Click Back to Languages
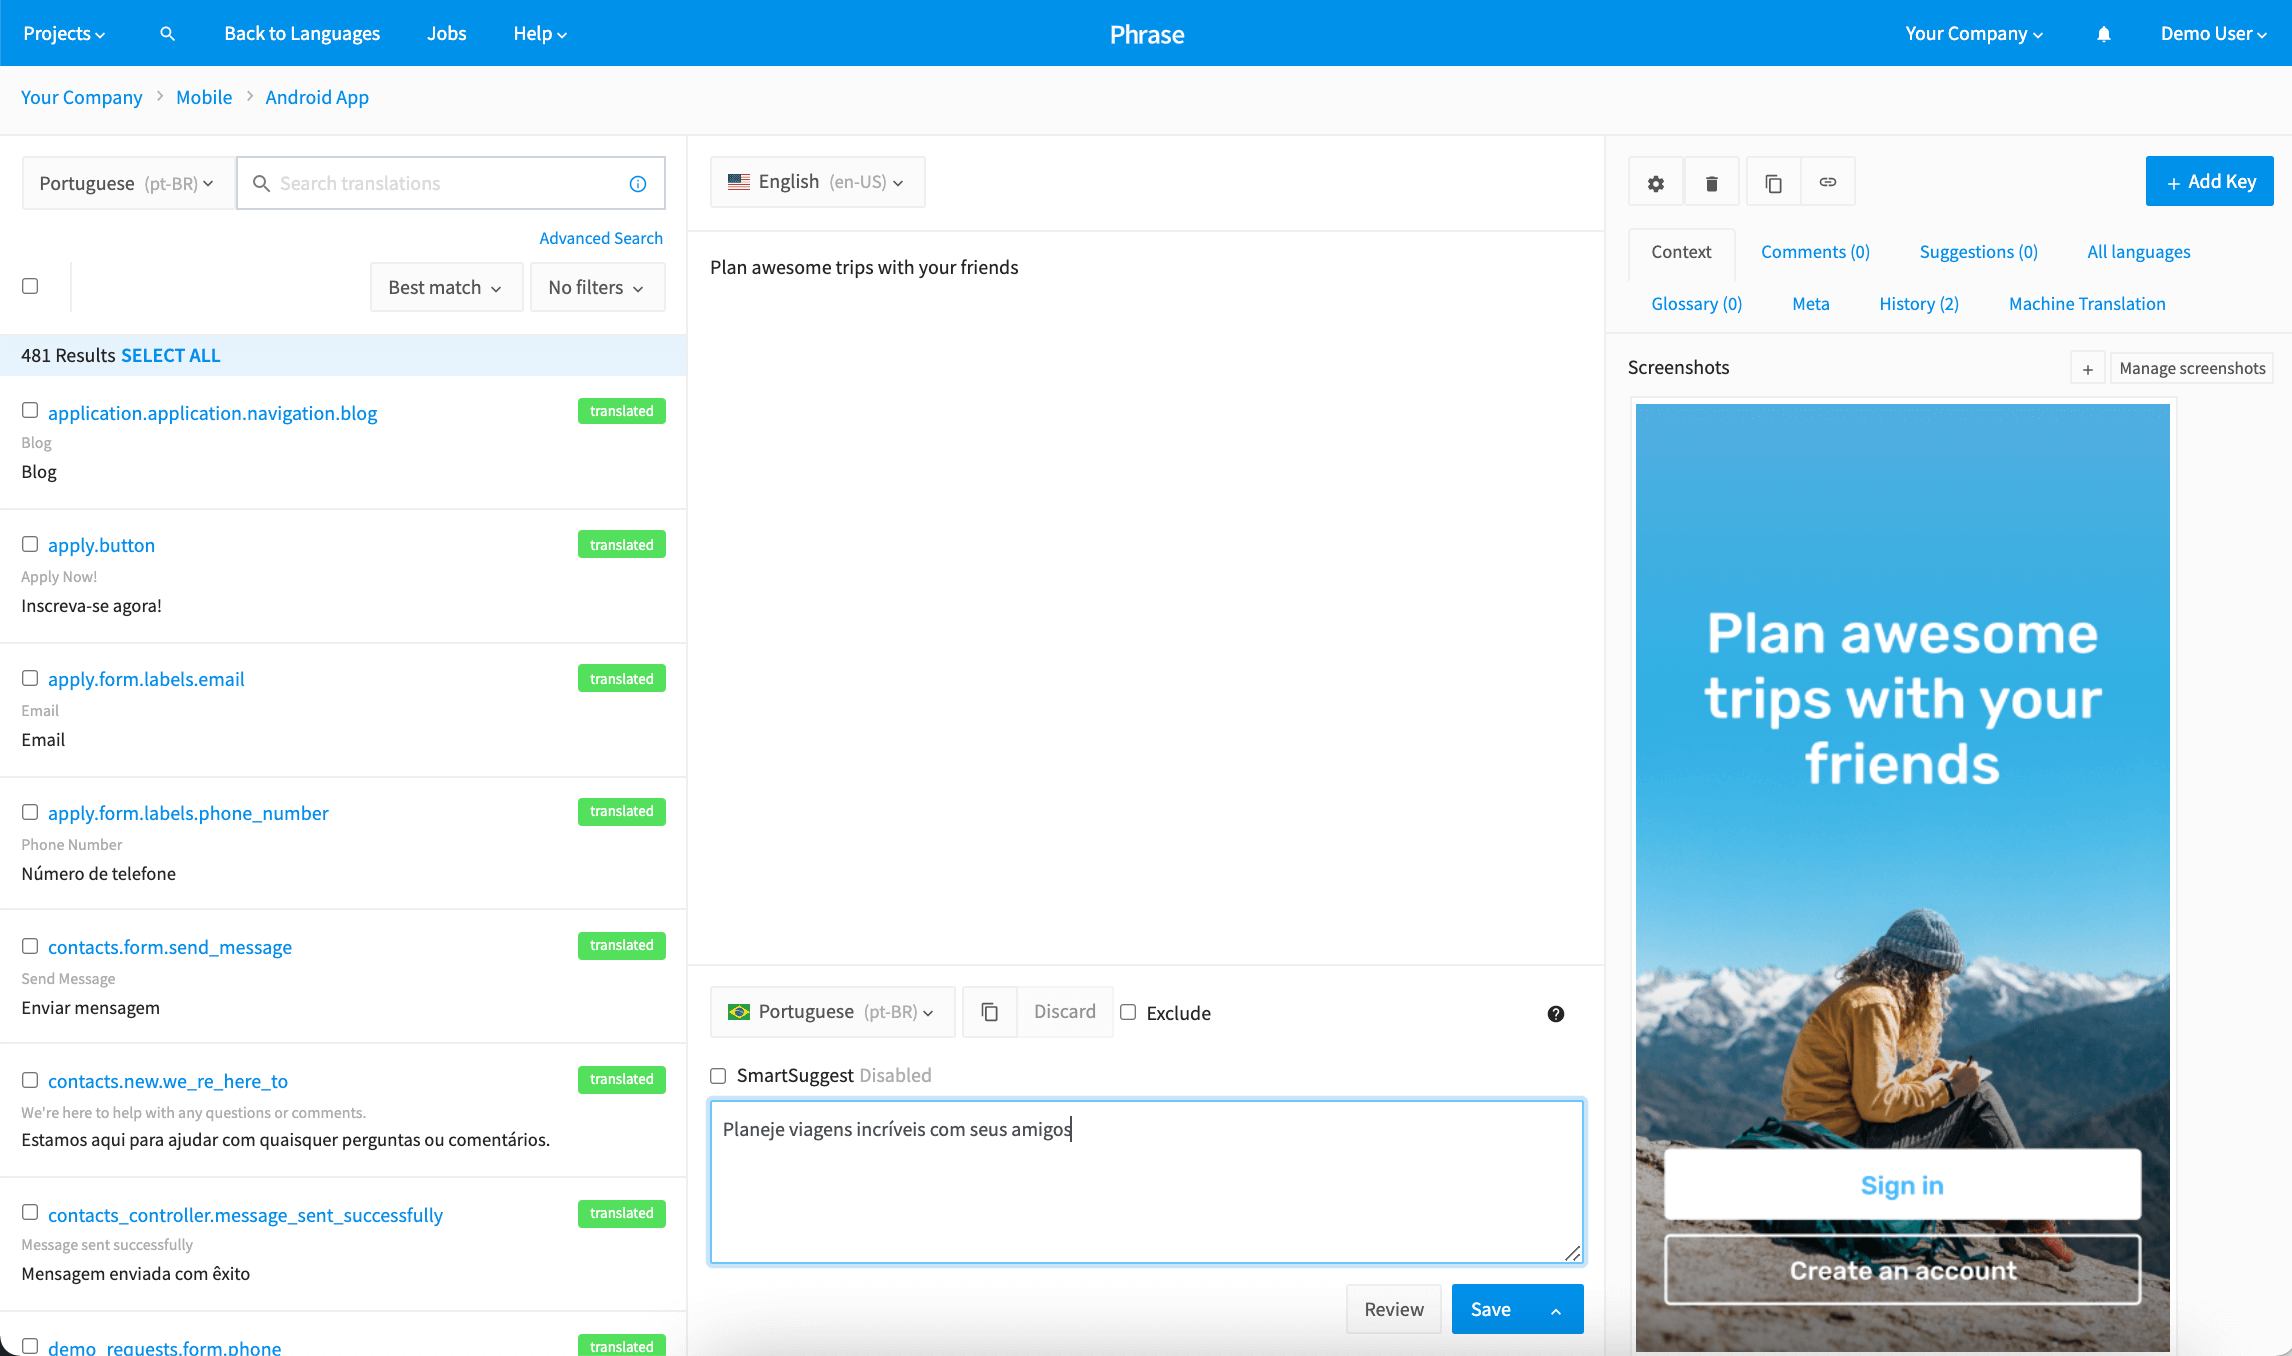This screenshot has width=2292, height=1356. point(302,34)
